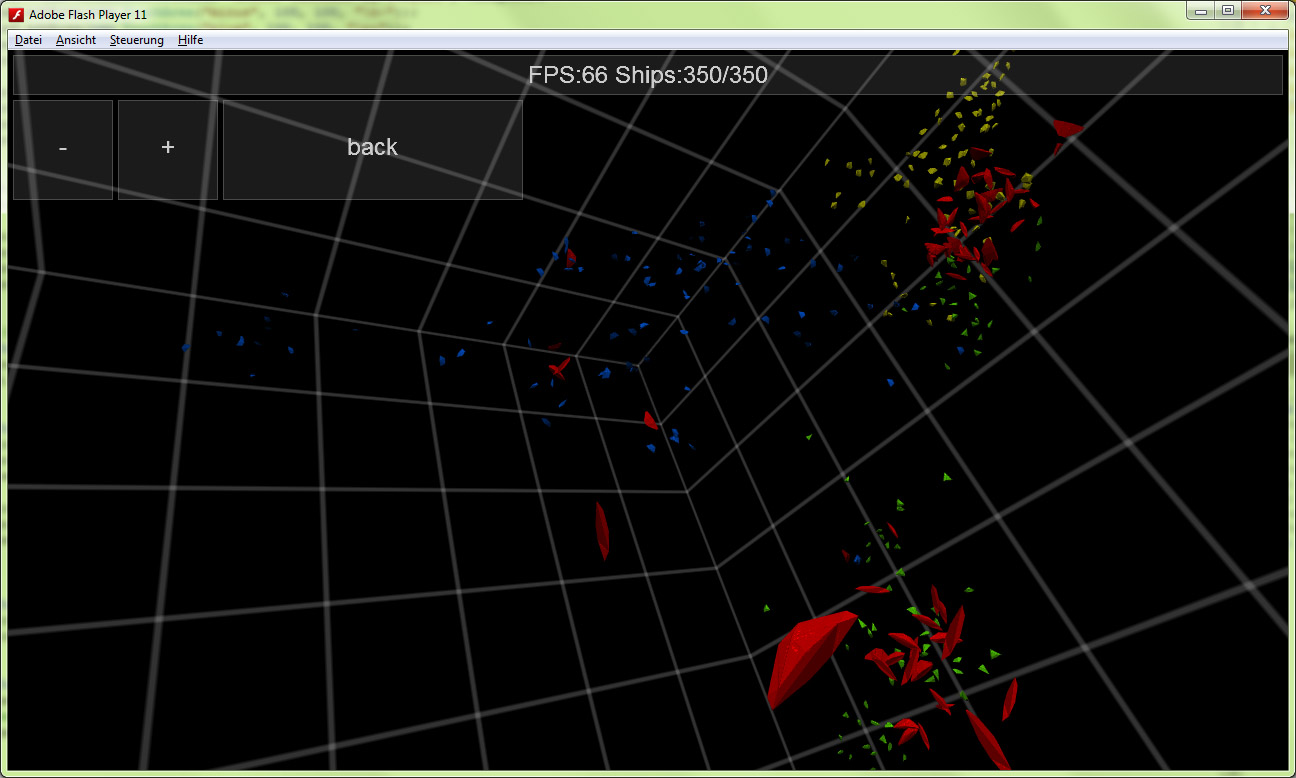Open the Steuerung menu
This screenshot has width=1296, height=778.
tap(137, 40)
